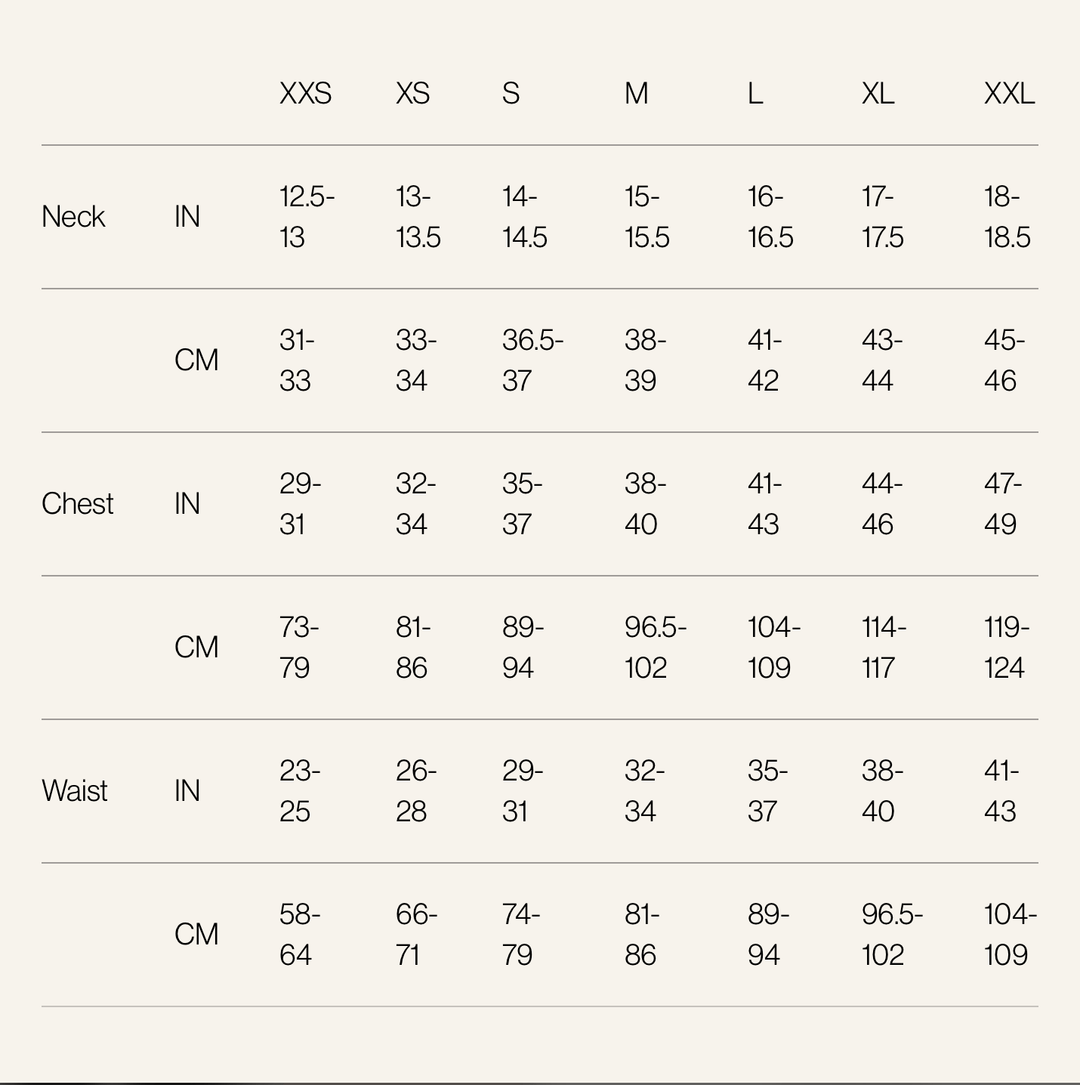Screen dimensions: 1080x1085
Task: Click the Neck row label
Action: 73,217
